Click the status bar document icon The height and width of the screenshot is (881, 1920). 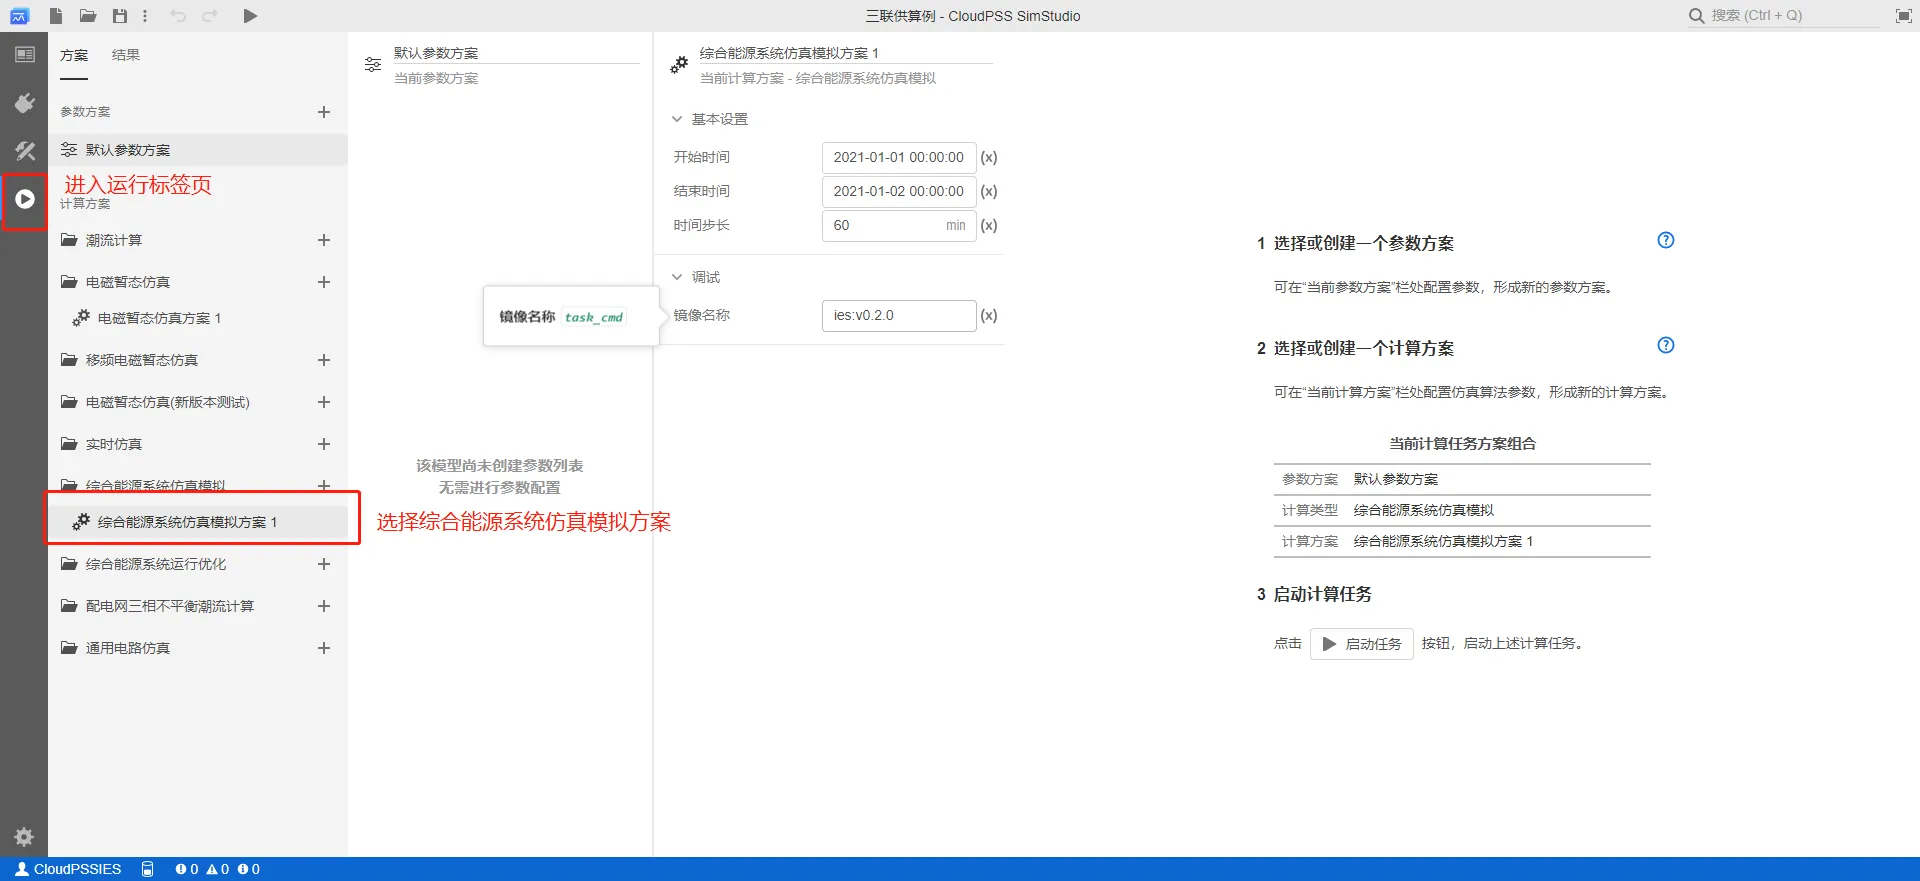coord(148,869)
